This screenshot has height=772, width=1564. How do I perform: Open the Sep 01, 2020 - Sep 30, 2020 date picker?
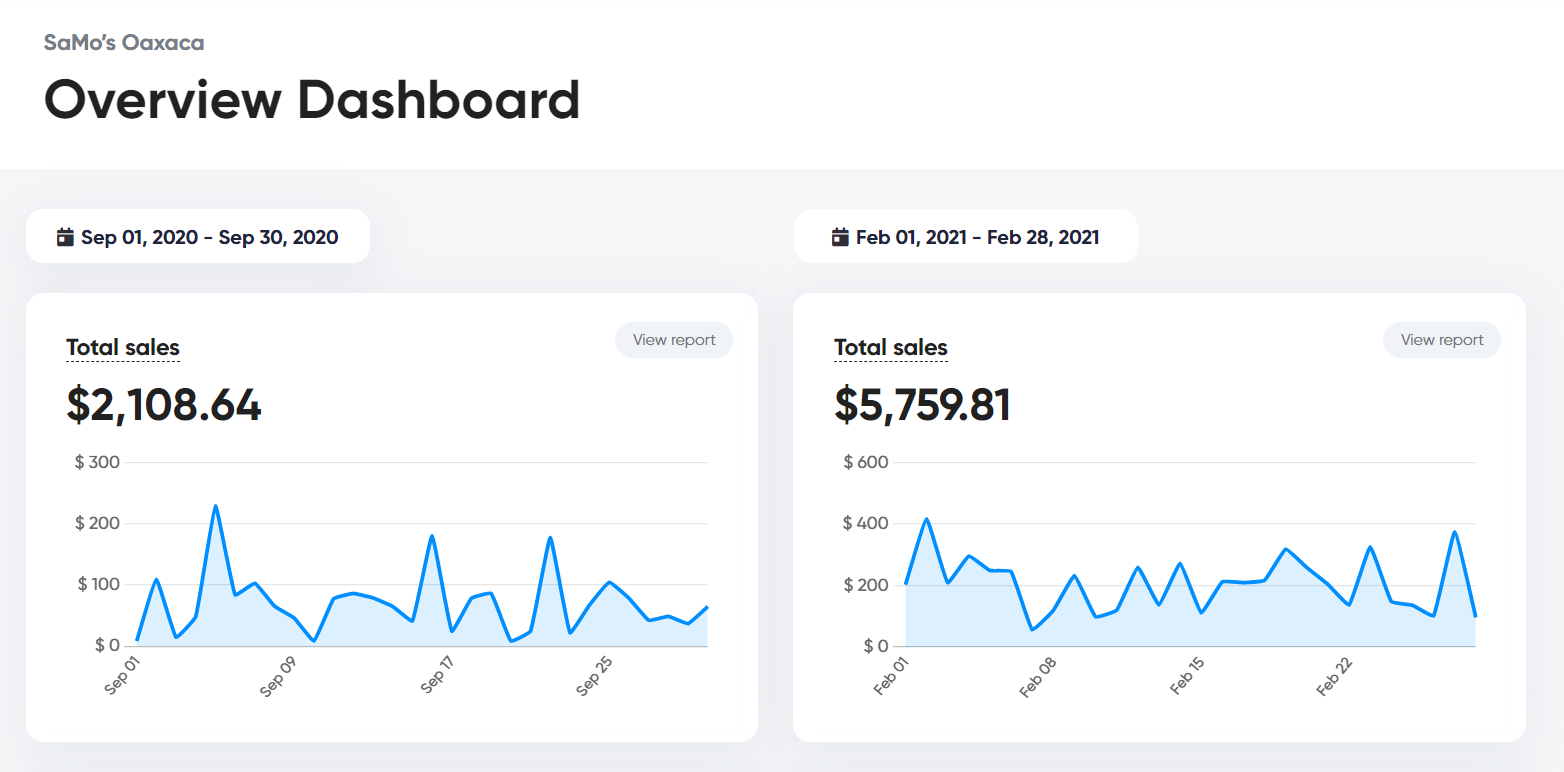[198, 236]
